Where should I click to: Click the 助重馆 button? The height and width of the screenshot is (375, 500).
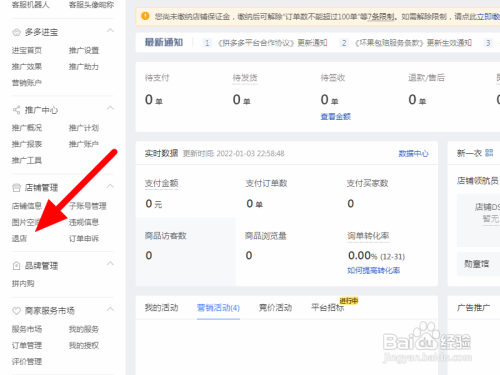click(478, 264)
